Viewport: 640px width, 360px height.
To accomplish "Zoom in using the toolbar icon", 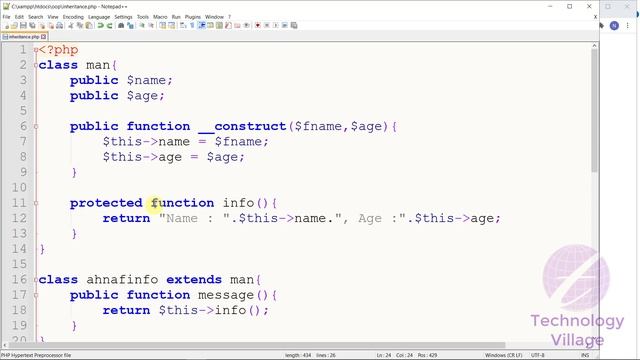I will (x=142, y=25).
